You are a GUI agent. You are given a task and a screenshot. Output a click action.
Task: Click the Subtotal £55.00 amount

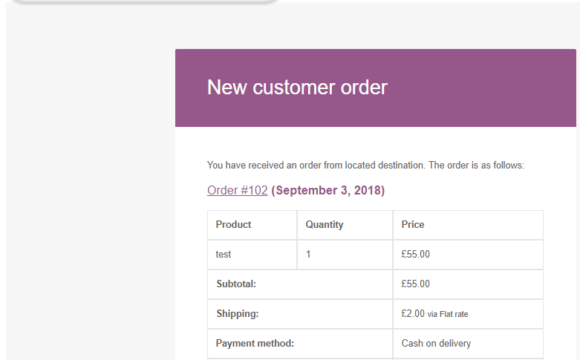(x=415, y=284)
